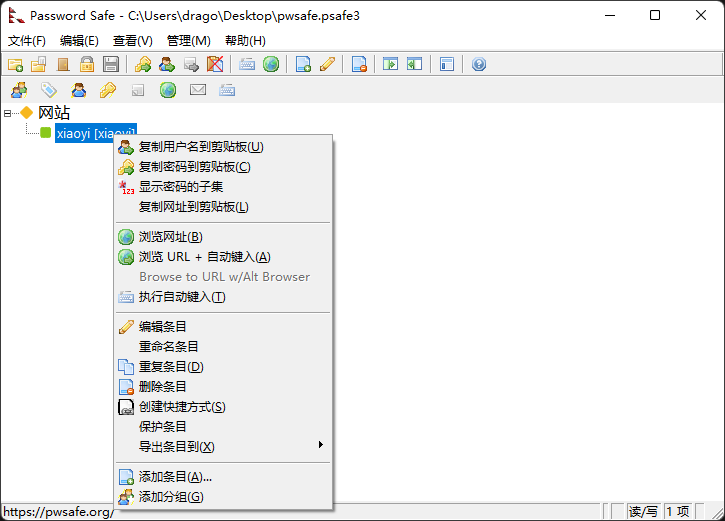Image resolution: width=725 pixels, height=521 pixels.
Task: Choose 编辑条目 from context menu
Action: pos(223,327)
